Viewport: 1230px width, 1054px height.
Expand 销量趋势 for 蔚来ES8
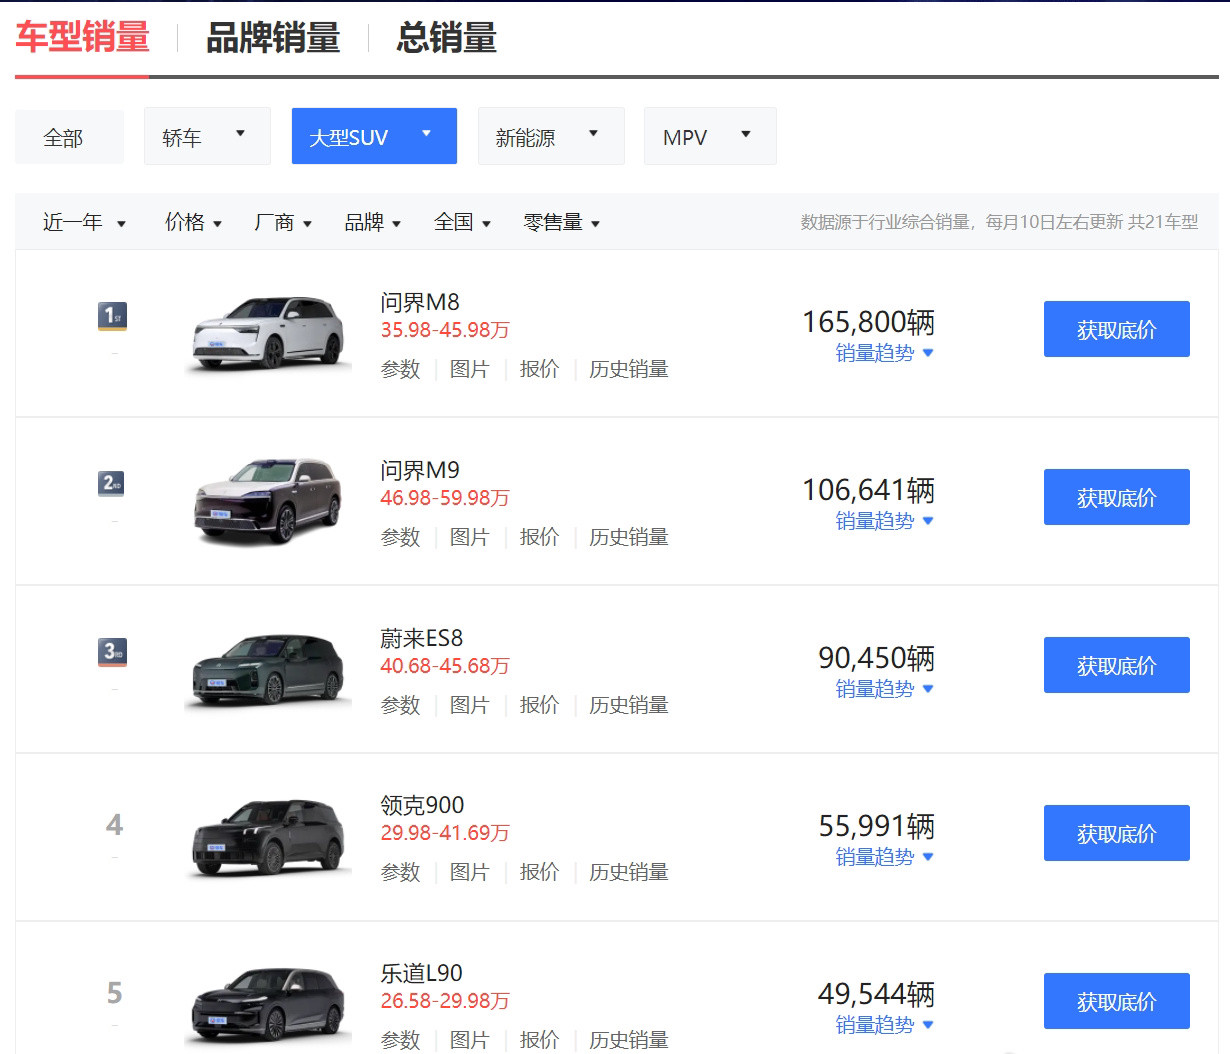click(884, 689)
